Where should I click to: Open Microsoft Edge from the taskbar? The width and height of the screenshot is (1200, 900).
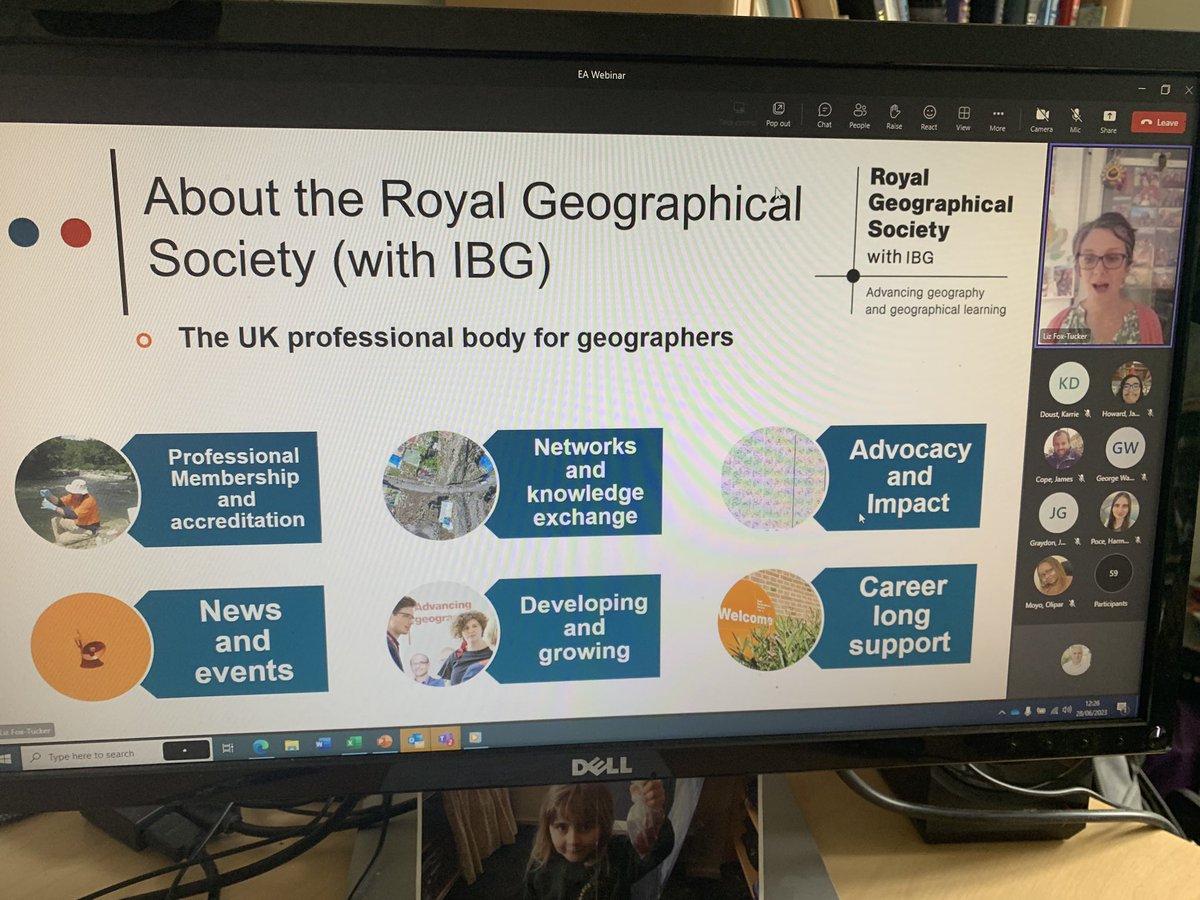point(259,745)
